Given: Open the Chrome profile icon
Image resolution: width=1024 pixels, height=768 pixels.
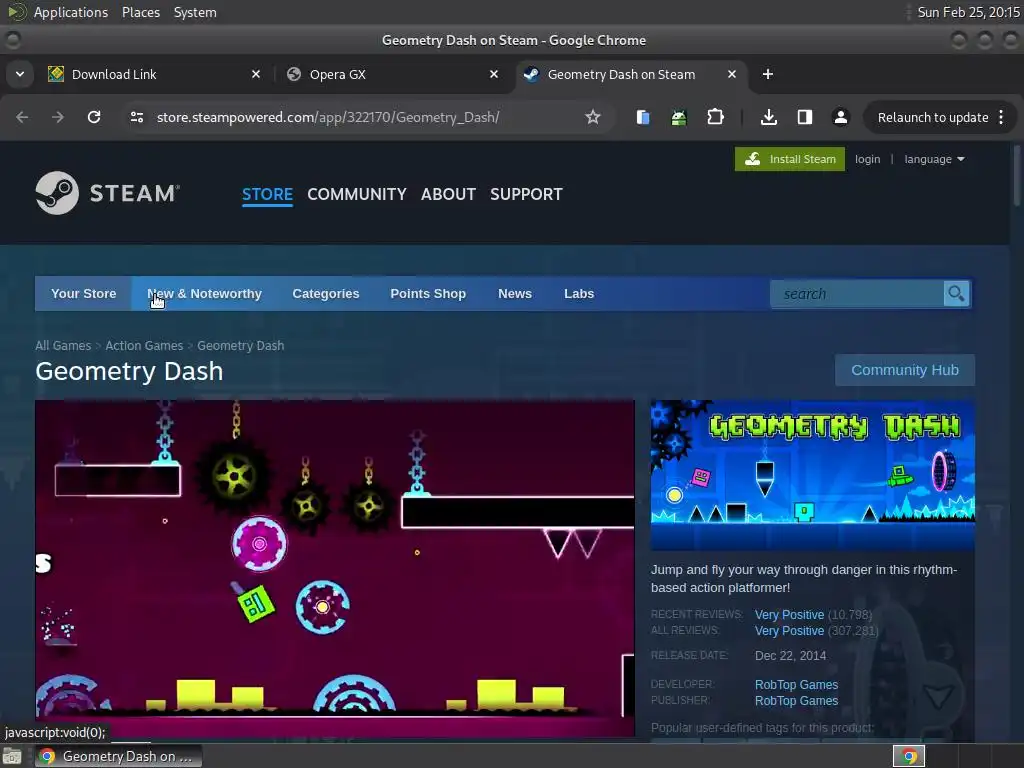Looking at the screenshot, I should pos(840,117).
